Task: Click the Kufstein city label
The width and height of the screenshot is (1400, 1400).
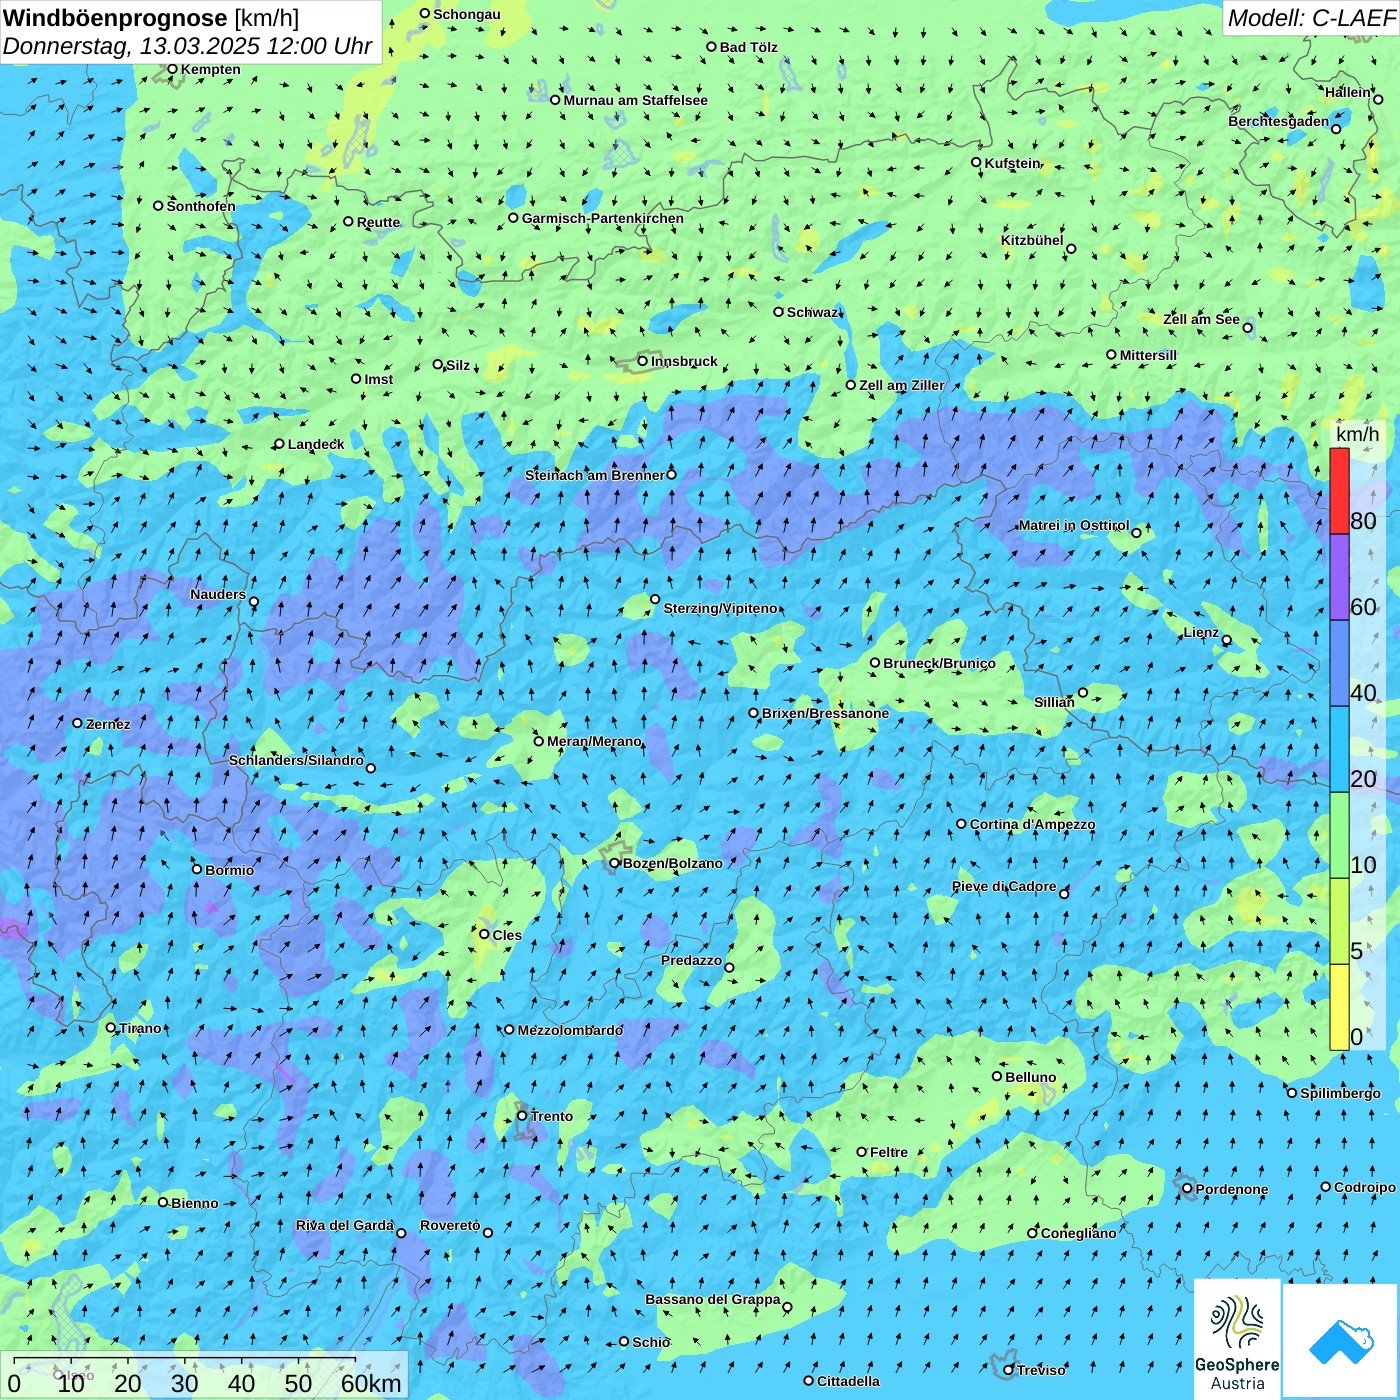Action: click(1012, 163)
